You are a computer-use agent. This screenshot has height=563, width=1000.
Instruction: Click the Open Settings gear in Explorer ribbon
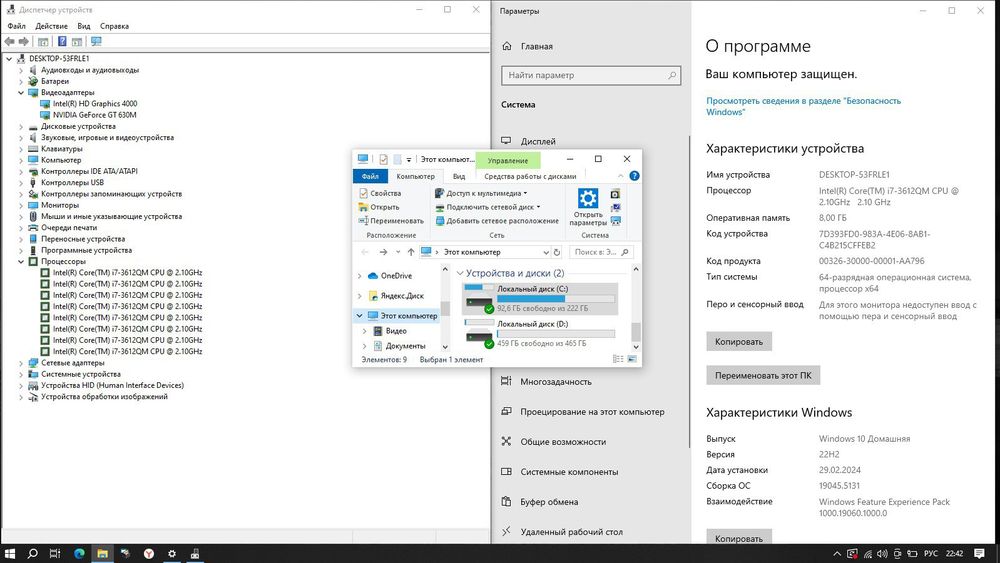point(587,207)
